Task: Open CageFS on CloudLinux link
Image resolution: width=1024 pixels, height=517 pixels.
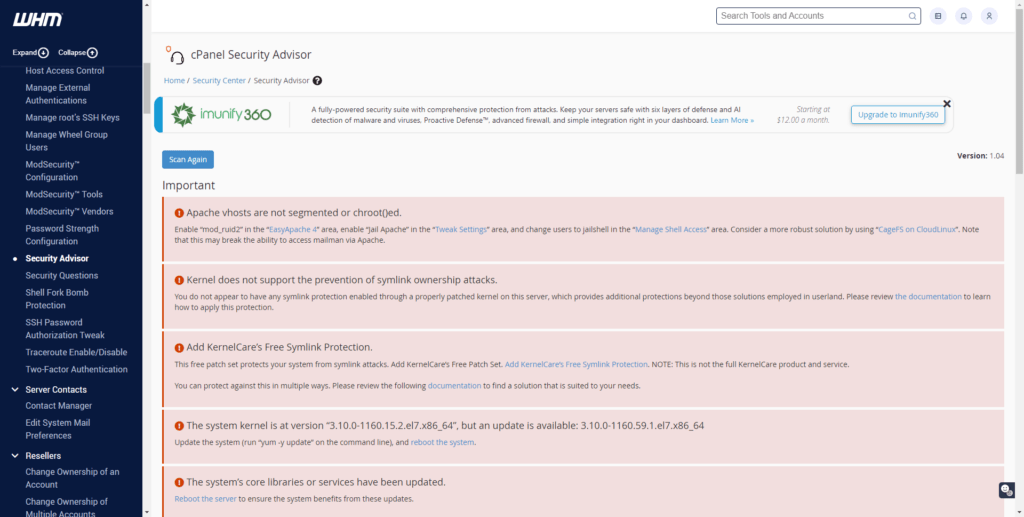Action: click(918, 230)
